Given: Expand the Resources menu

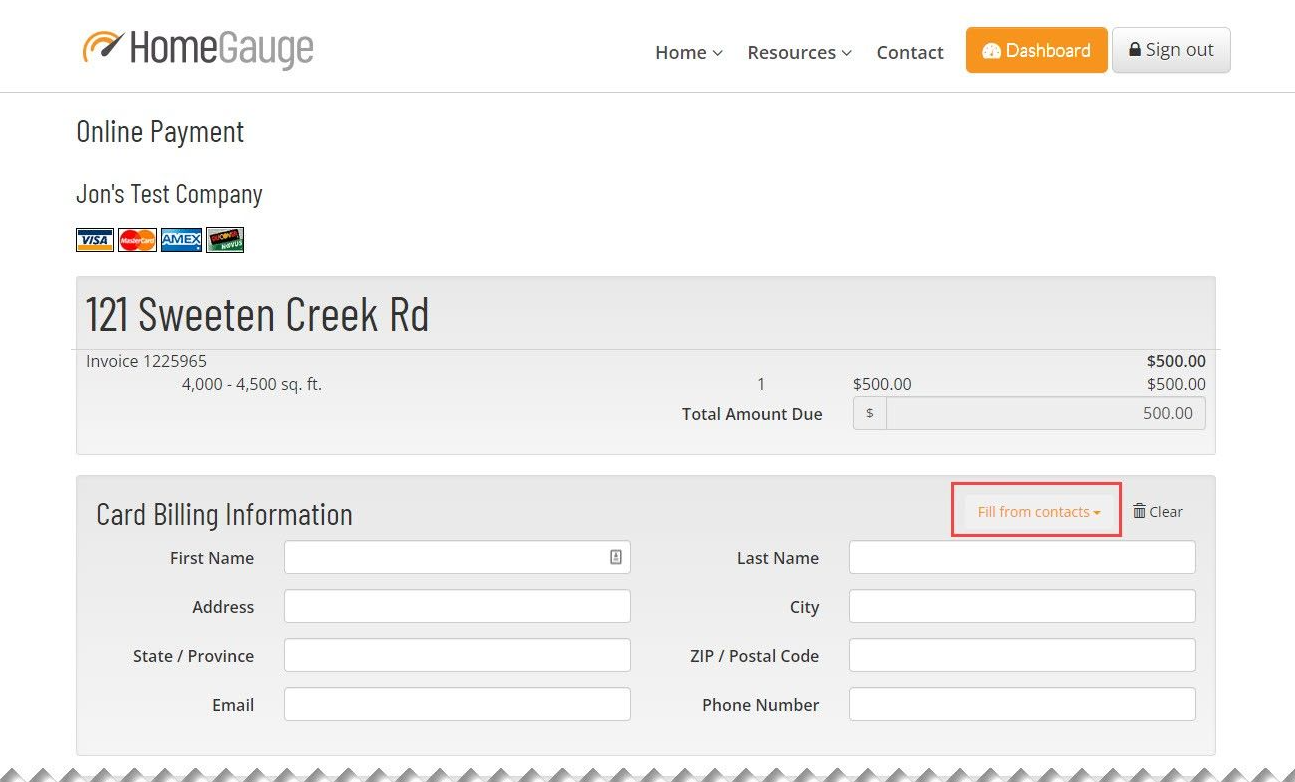Looking at the screenshot, I should pos(799,52).
